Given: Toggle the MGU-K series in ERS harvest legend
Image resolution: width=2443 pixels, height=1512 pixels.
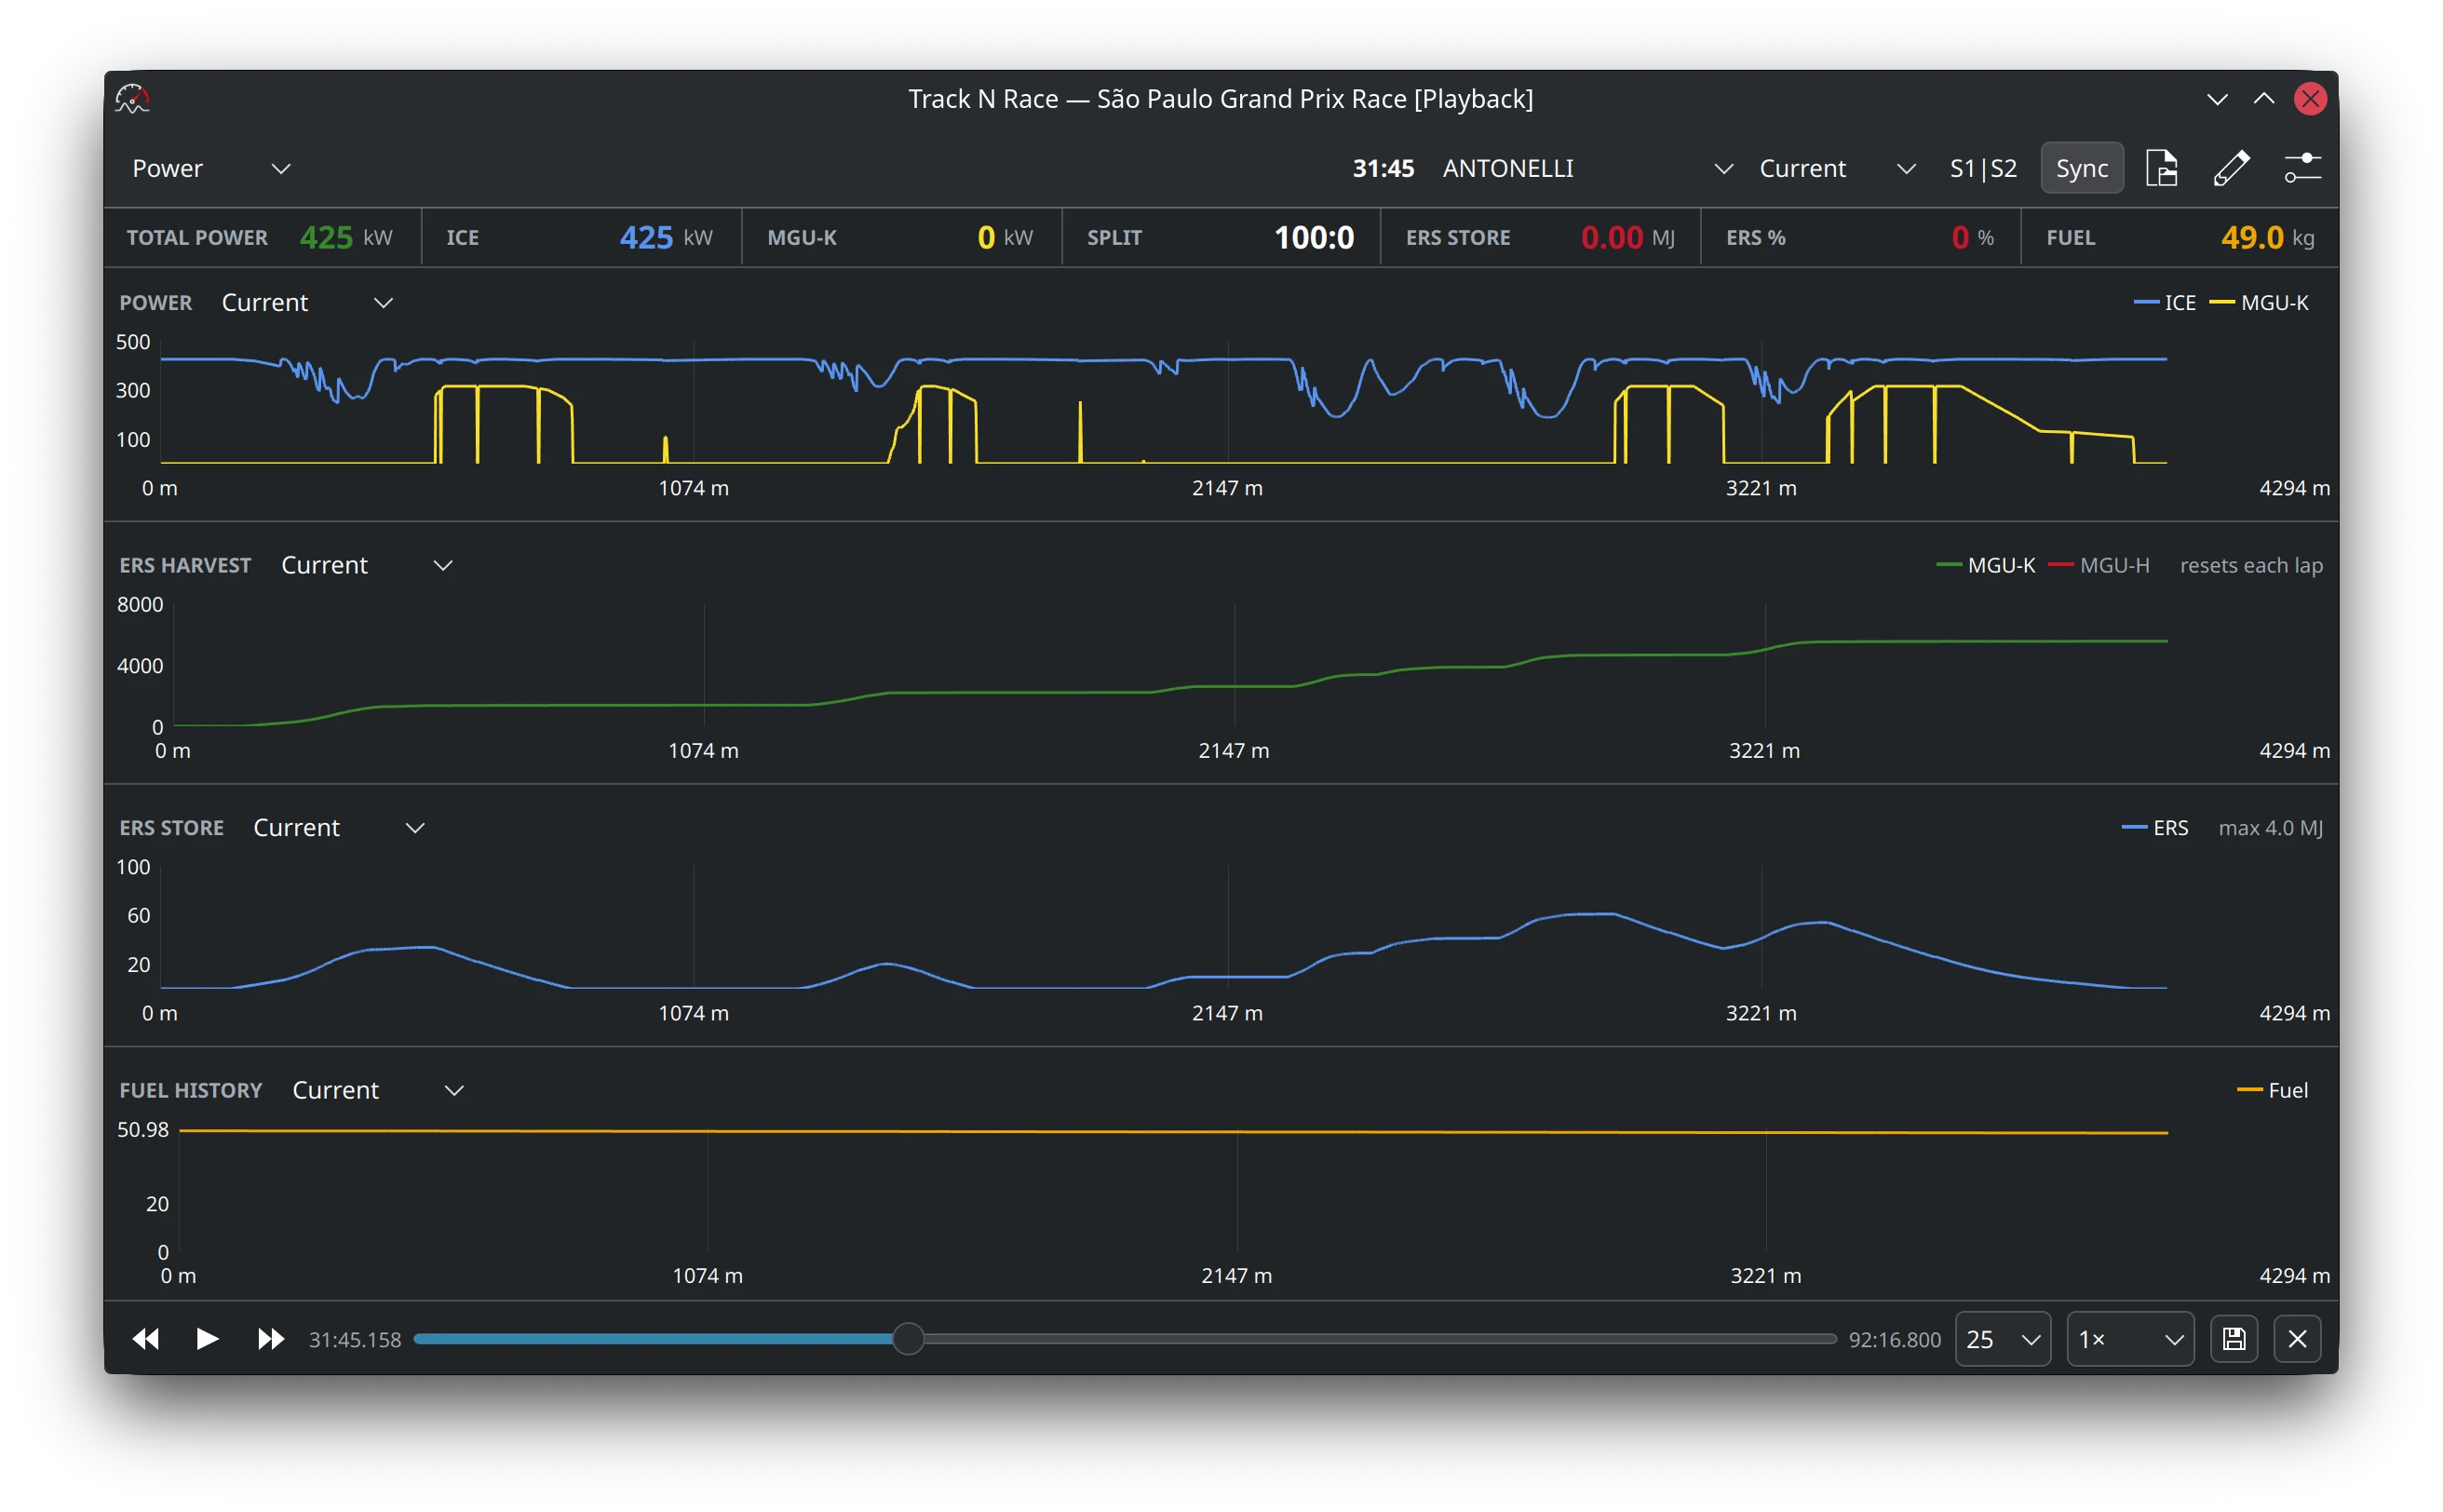Looking at the screenshot, I should coord(1985,565).
